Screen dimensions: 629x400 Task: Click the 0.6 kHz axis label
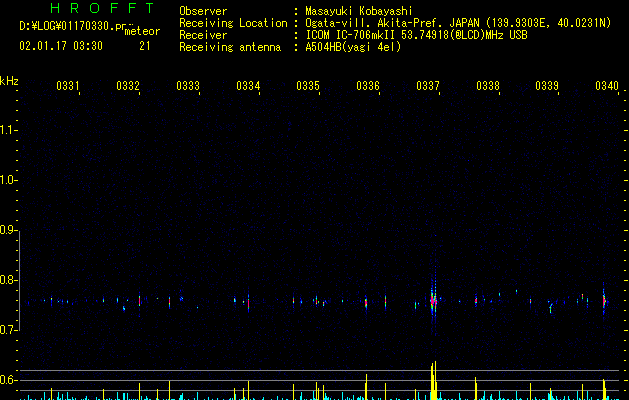point(9,380)
